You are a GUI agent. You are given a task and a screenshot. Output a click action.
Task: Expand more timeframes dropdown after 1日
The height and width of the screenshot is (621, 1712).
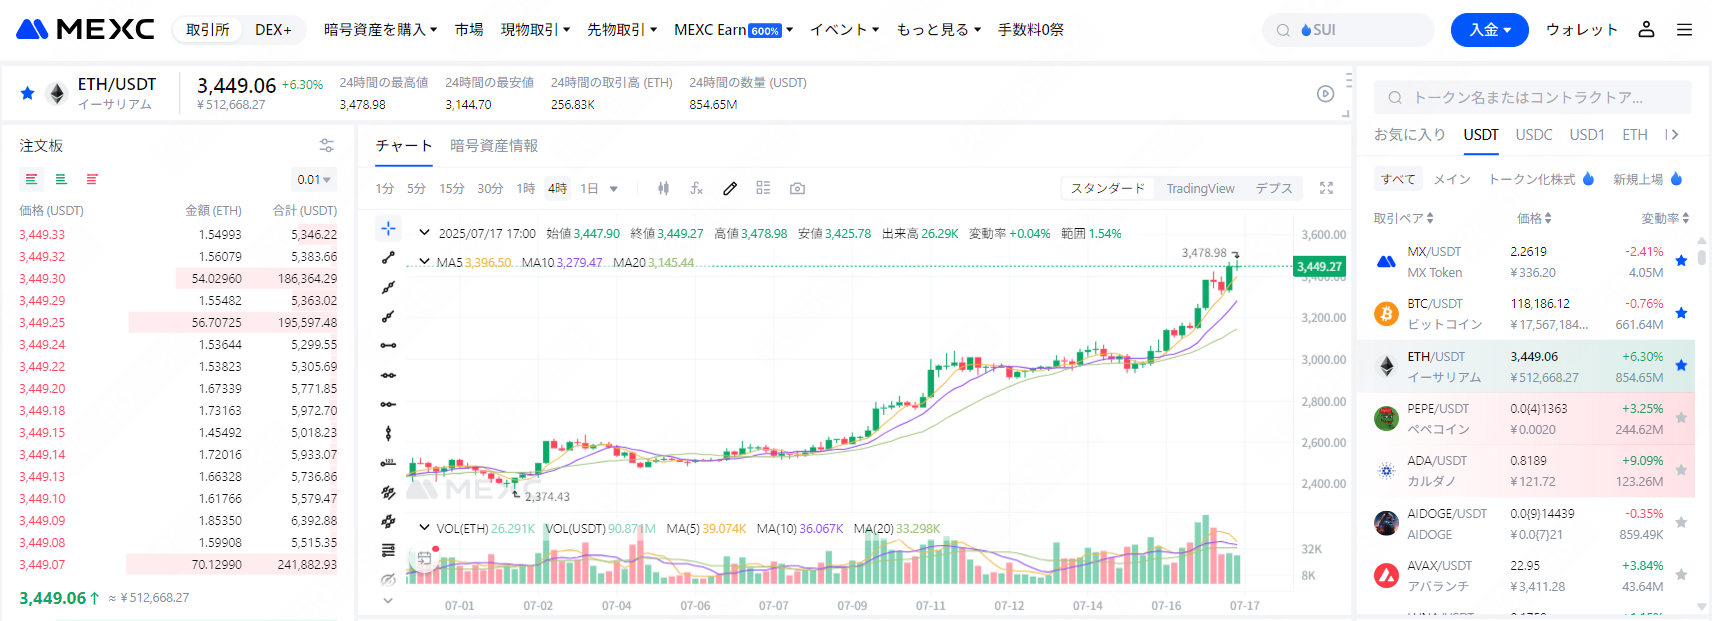613,188
